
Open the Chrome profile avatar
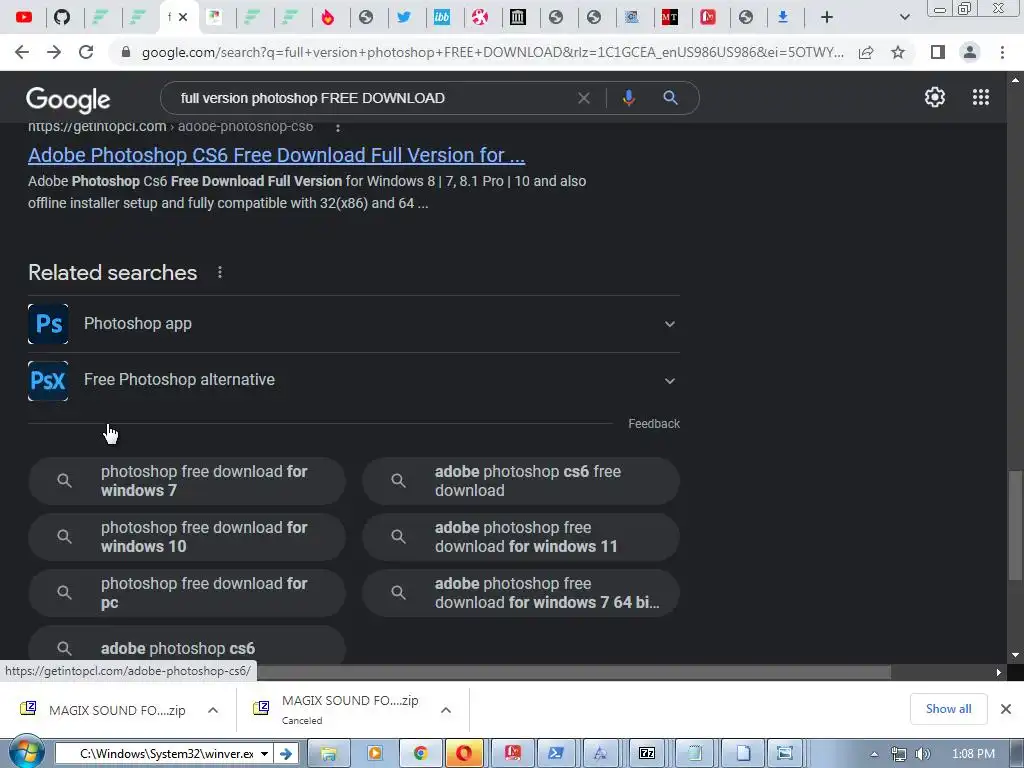coord(970,52)
